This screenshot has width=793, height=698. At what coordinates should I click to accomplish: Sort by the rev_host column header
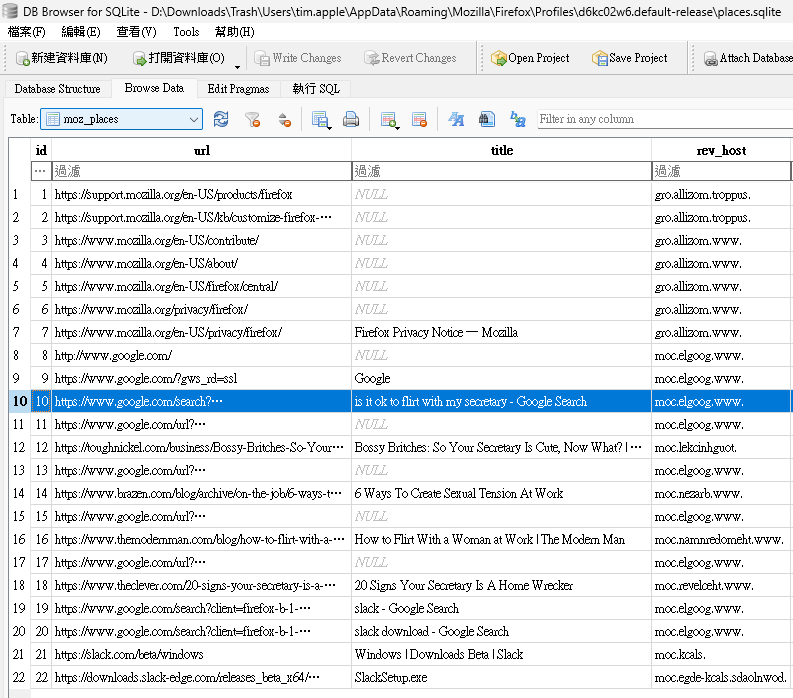721,150
